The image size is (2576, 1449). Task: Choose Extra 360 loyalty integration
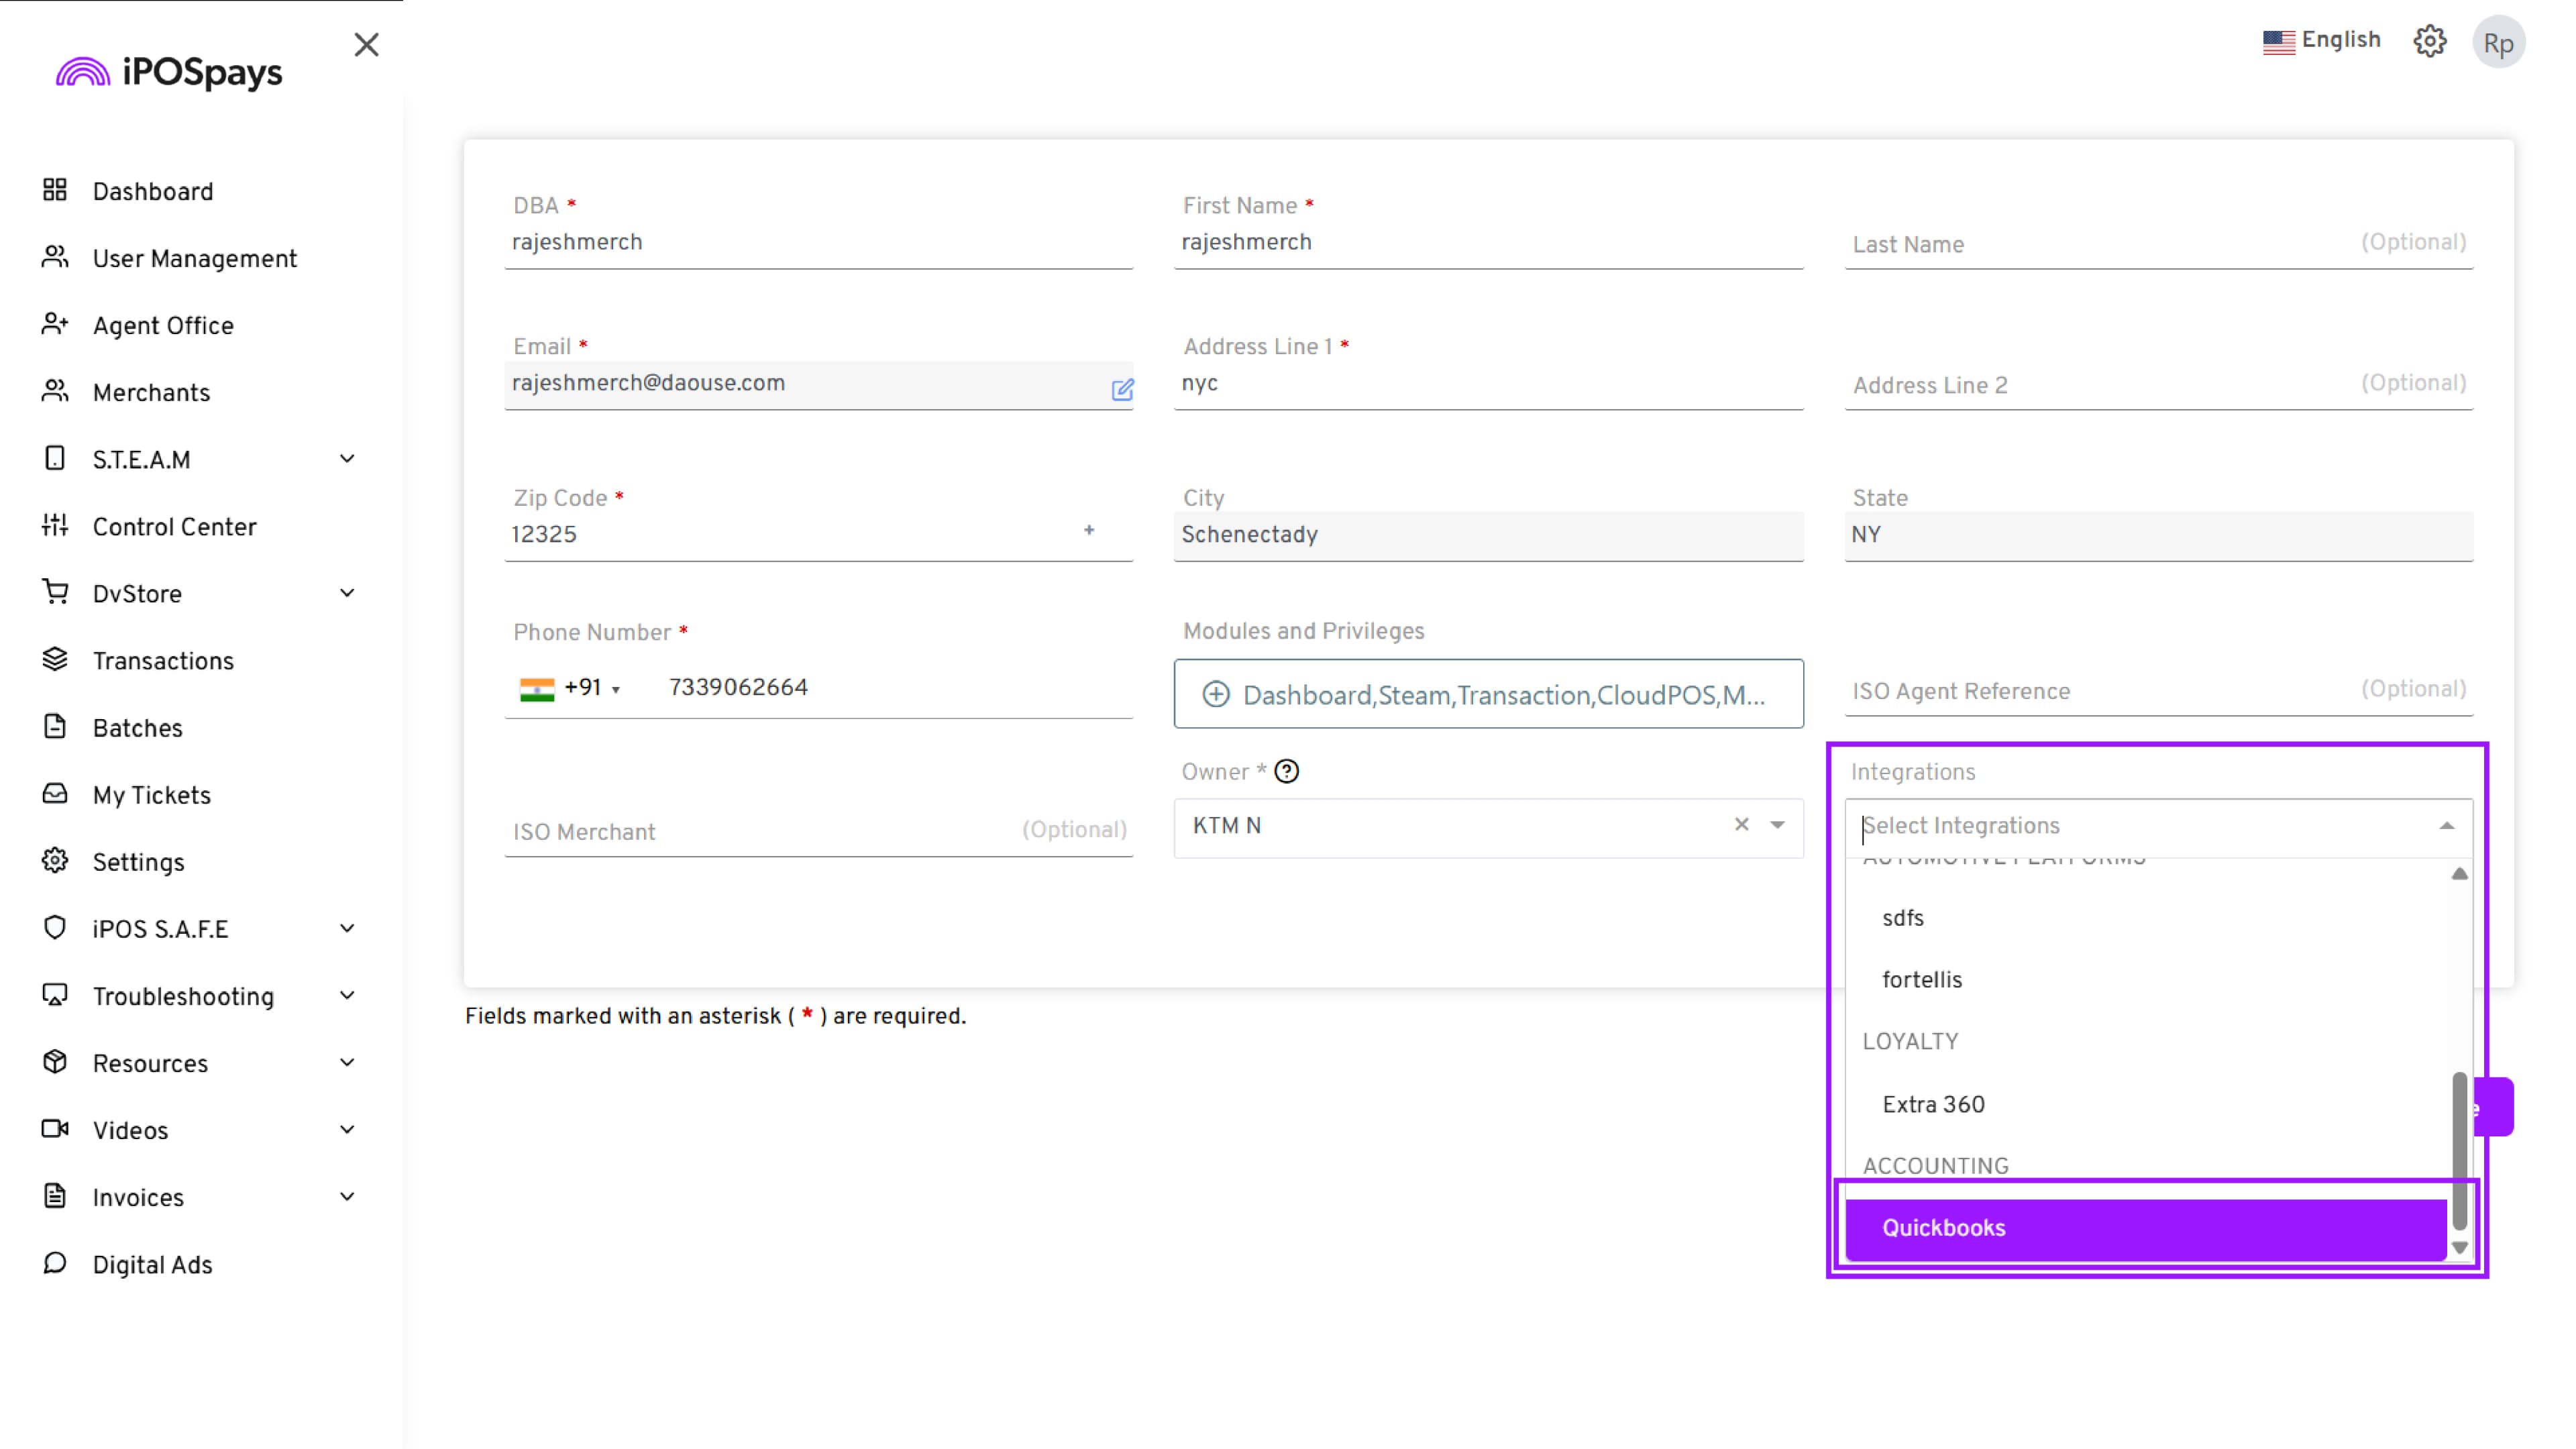click(1933, 1105)
